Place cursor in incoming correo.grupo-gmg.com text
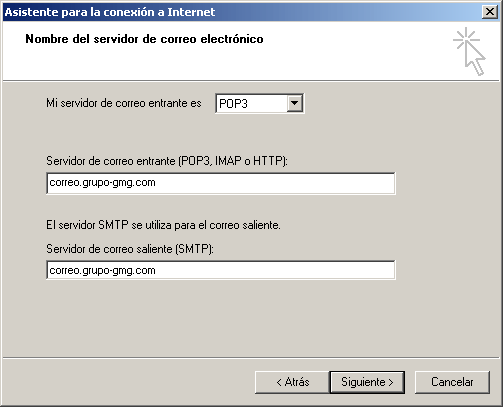This screenshot has height=407, width=503. point(102,183)
